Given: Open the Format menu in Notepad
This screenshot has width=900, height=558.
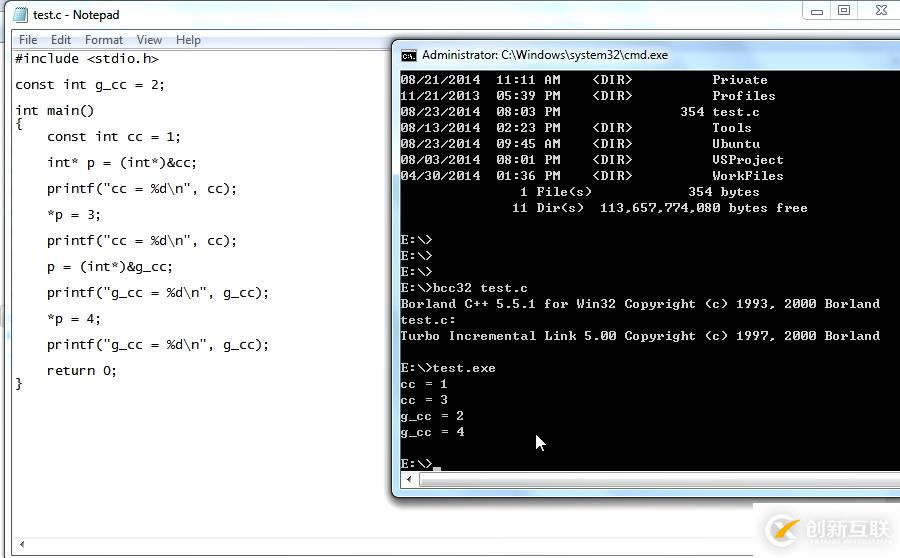Looking at the screenshot, I should pyautogui.click(x=104, y=40).
